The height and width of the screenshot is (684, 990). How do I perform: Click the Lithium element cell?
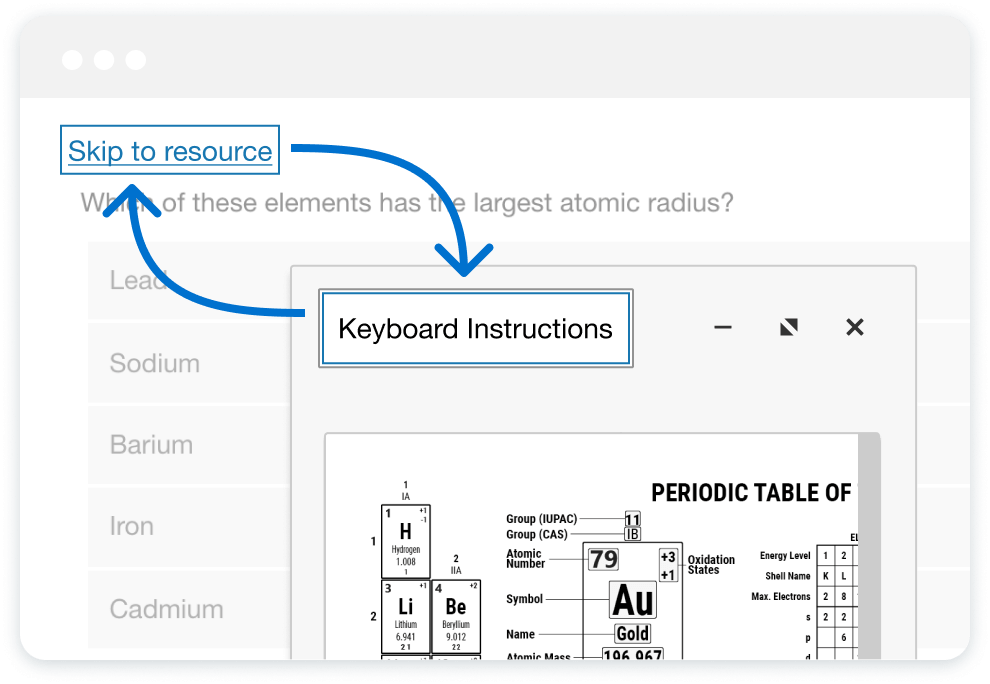pos(405,616)
